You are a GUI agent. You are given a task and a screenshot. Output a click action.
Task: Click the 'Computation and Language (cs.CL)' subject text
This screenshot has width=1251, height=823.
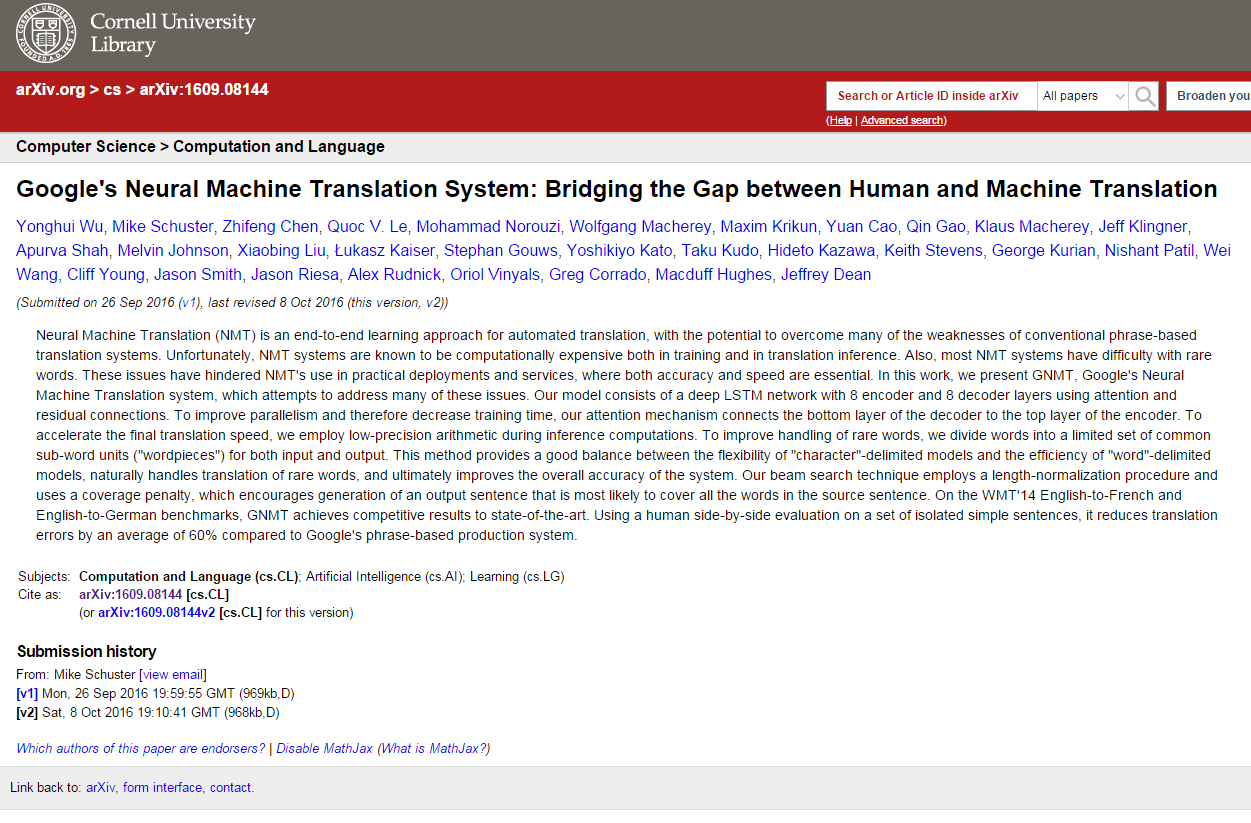click(189, 576)
